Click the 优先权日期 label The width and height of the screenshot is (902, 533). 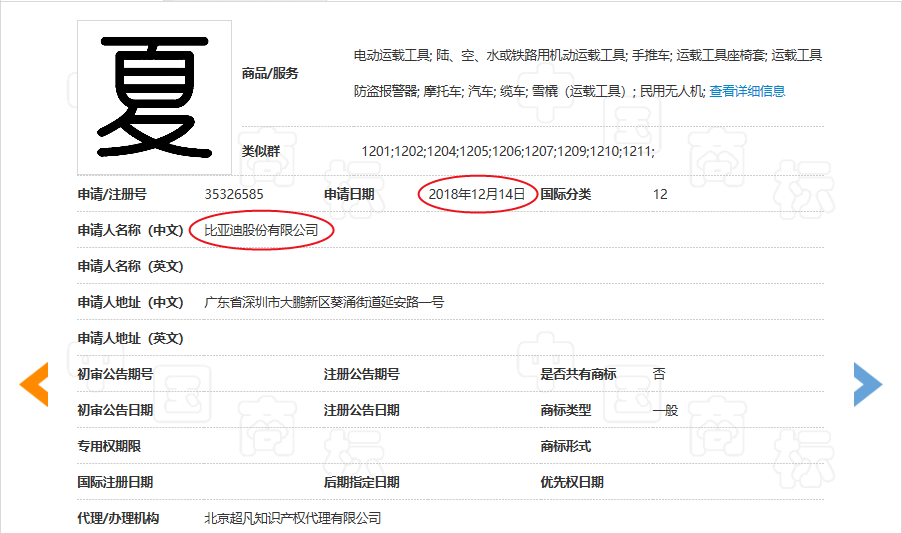(572, 482)
